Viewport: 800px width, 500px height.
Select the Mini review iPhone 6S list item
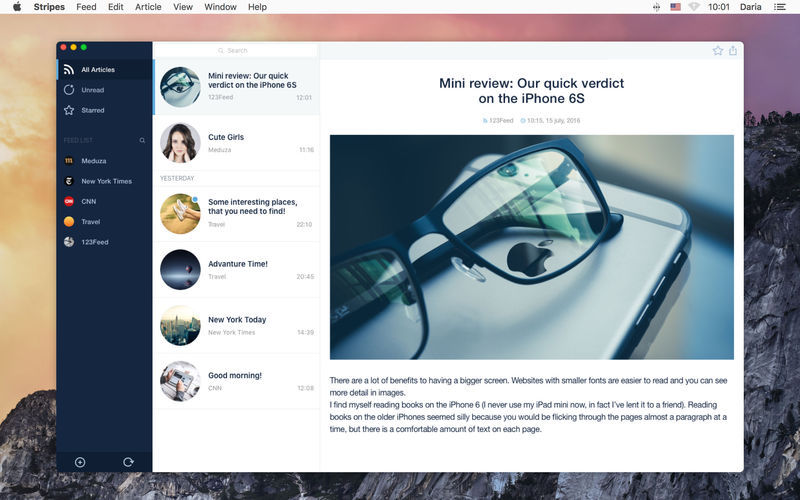tap(237, 87)
